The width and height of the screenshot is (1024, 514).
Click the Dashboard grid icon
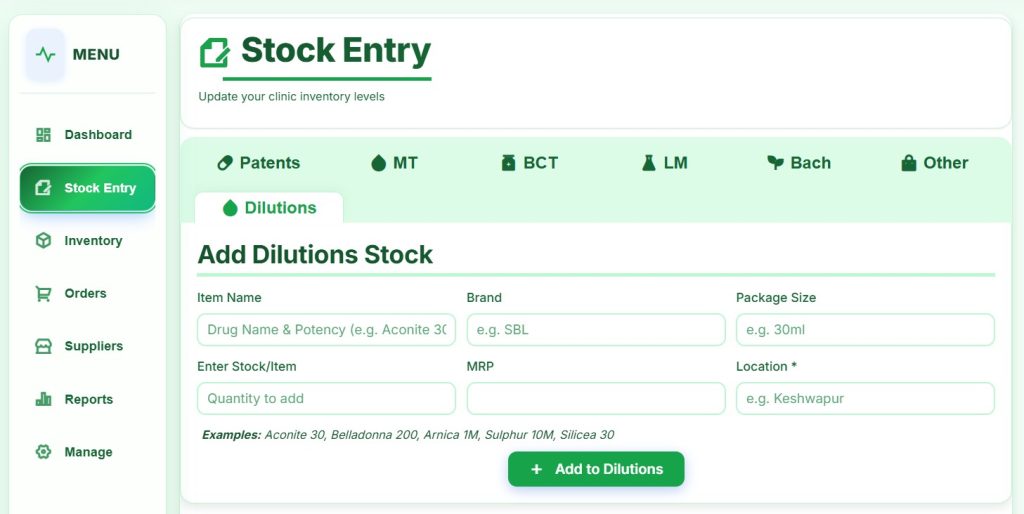click(43, 135)
